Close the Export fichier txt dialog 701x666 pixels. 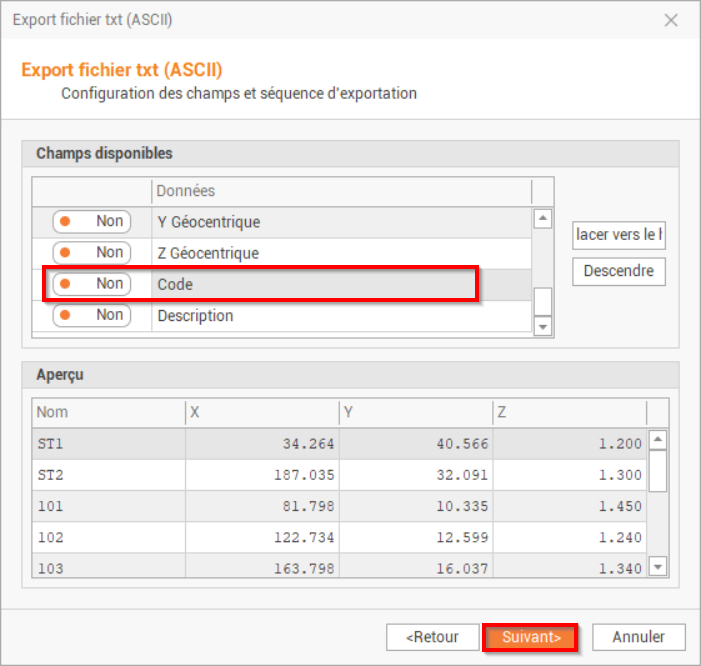pos(671,20)
